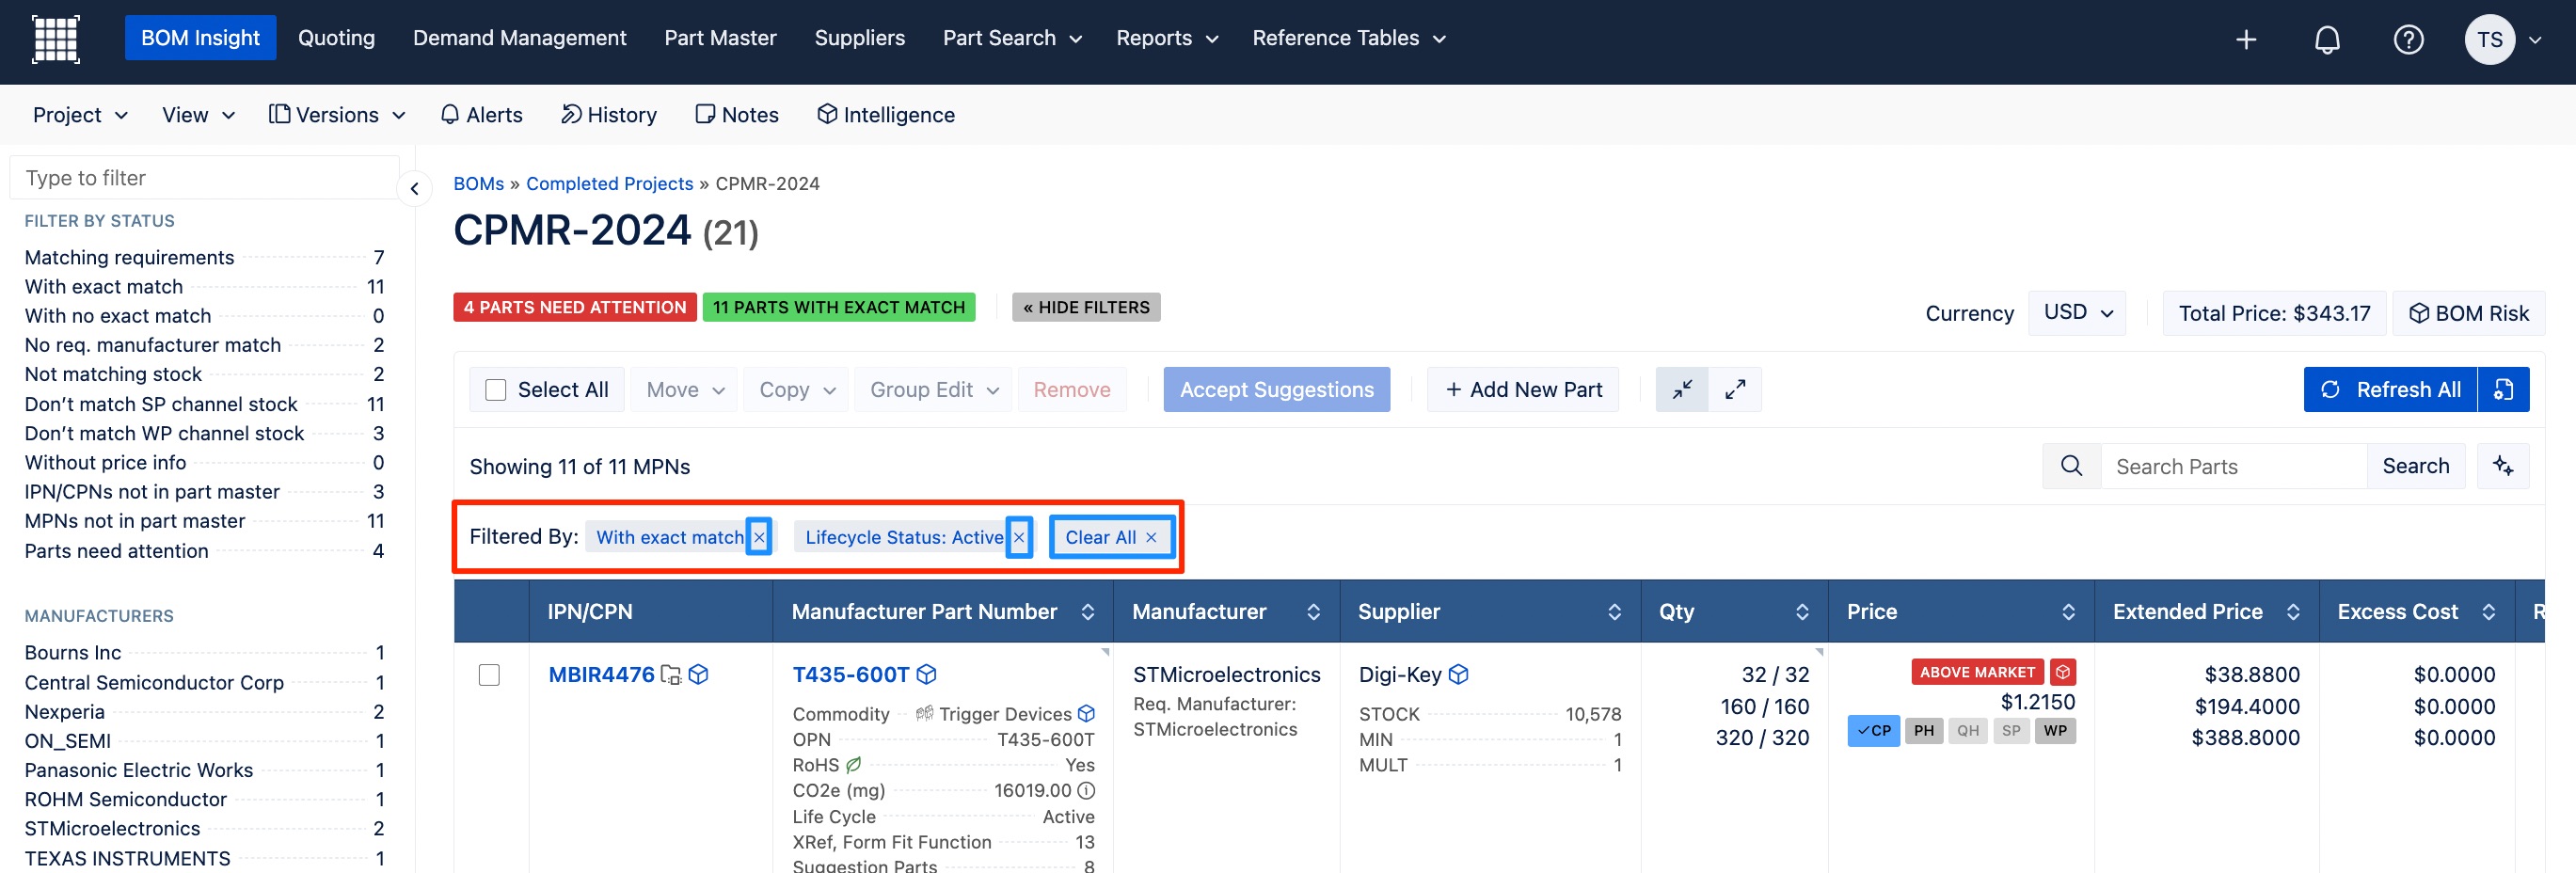The width and height of the screenshot is (2576, 873).
Task: Sort by the Excess Cost column
Action: 2488,612
